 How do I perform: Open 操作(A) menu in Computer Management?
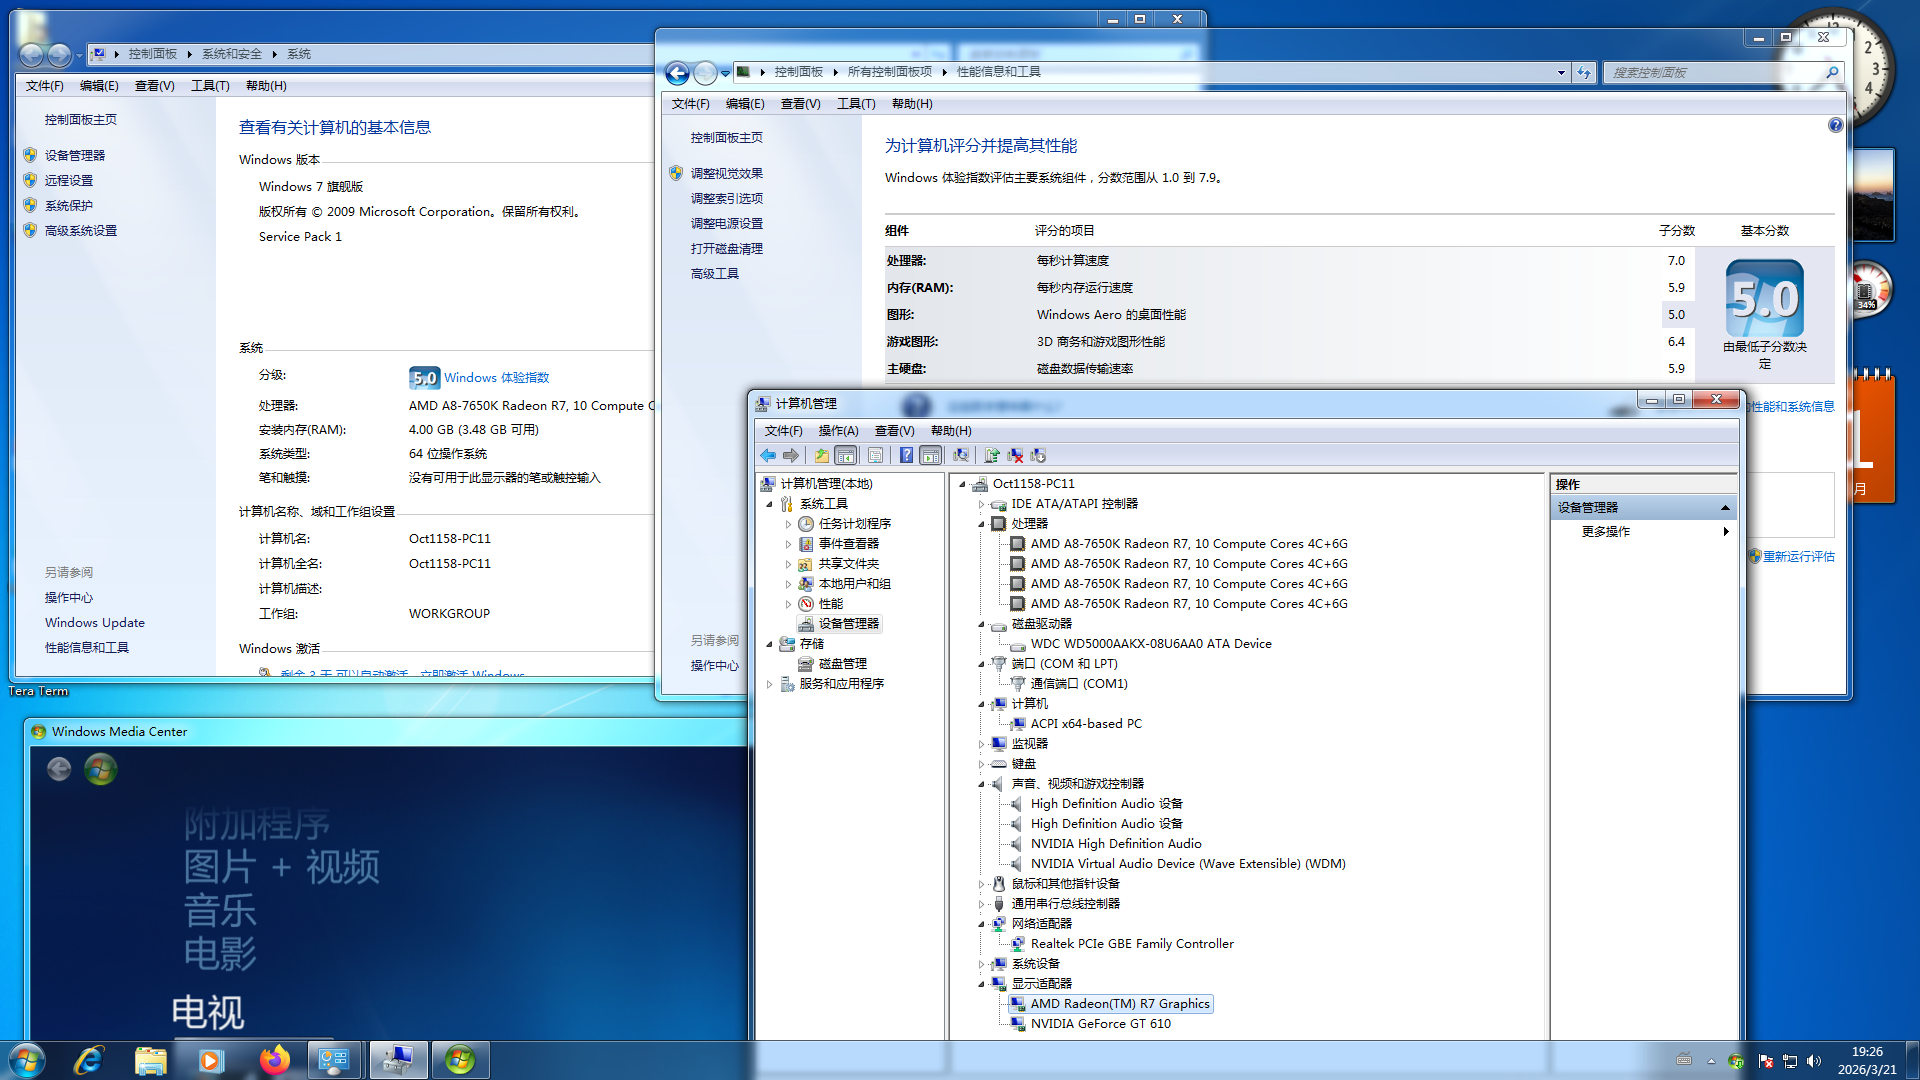click(x=838, y=431)
